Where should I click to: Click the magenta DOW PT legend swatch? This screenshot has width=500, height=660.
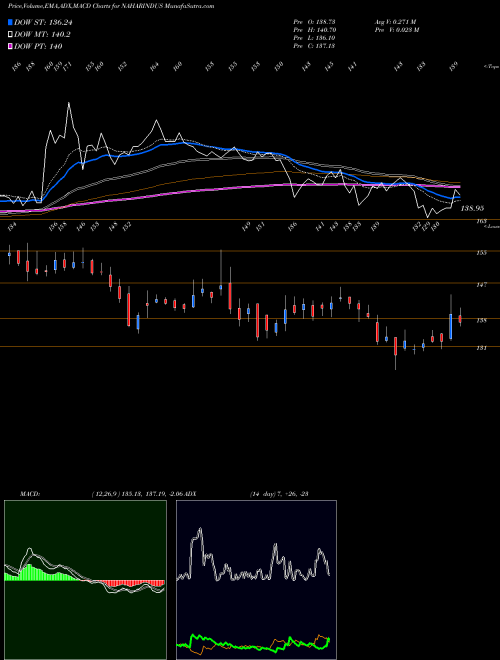[x=10, y=46]
